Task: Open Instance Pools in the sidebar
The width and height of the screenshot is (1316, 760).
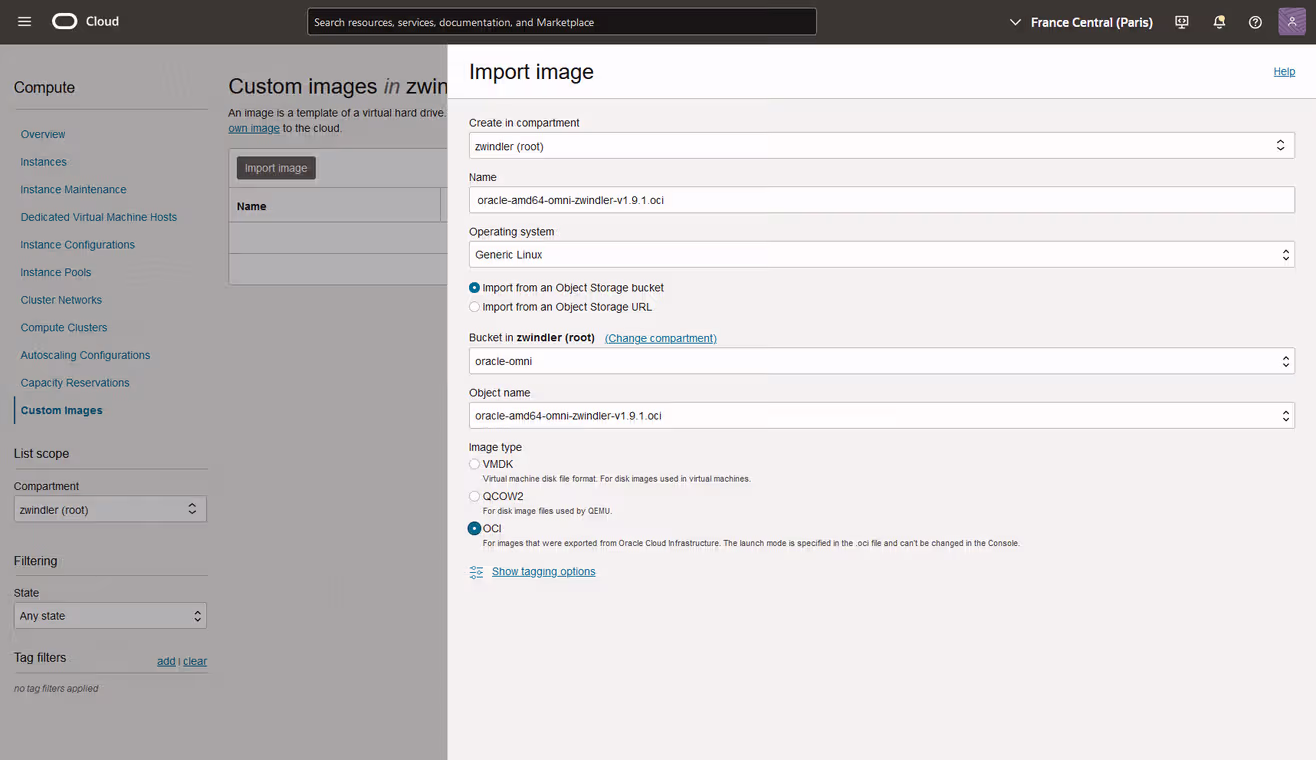Action: pos(56,272)
